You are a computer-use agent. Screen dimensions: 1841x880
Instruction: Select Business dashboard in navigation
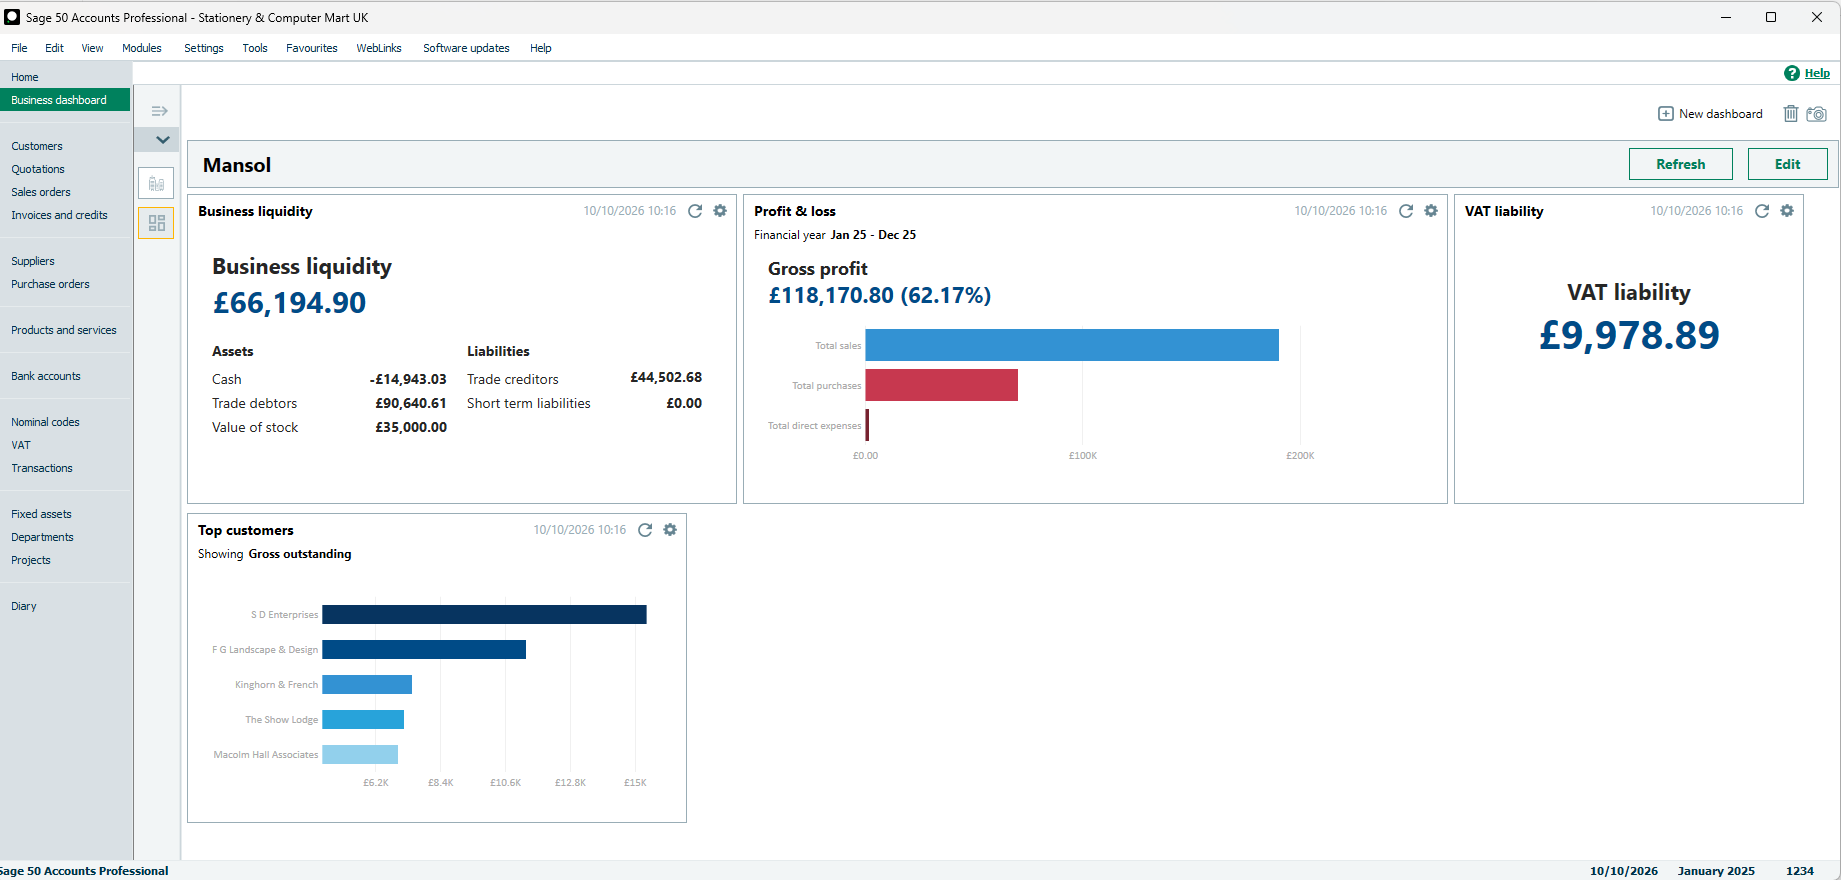coord(65,100)
